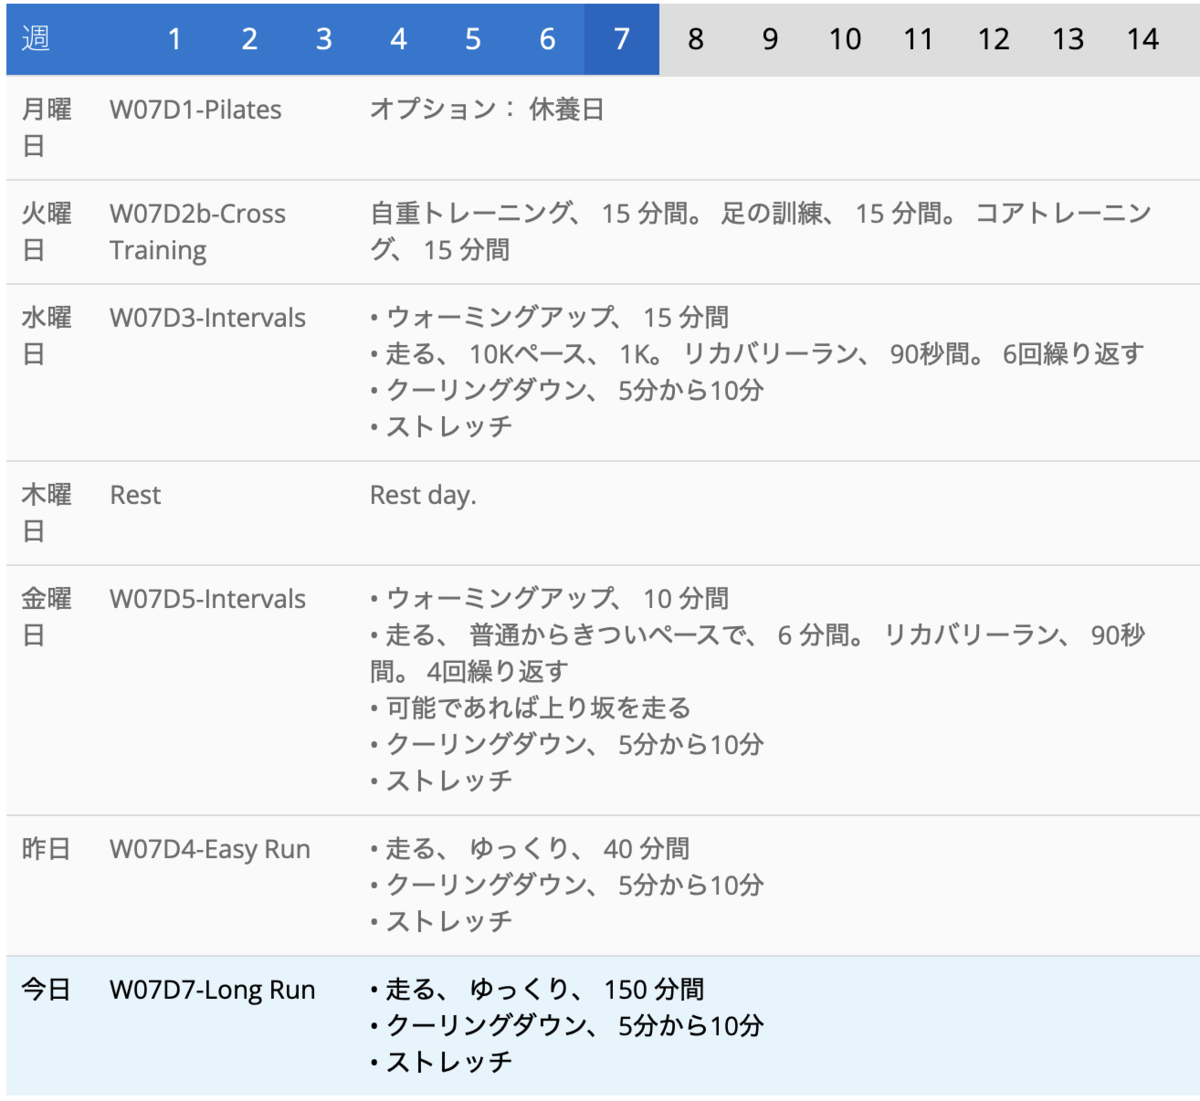Viewport: 1200px width, 1101px height.
Task: Click the 水曜日 day label
Action: pyautogui.click(x=47, y=336)
